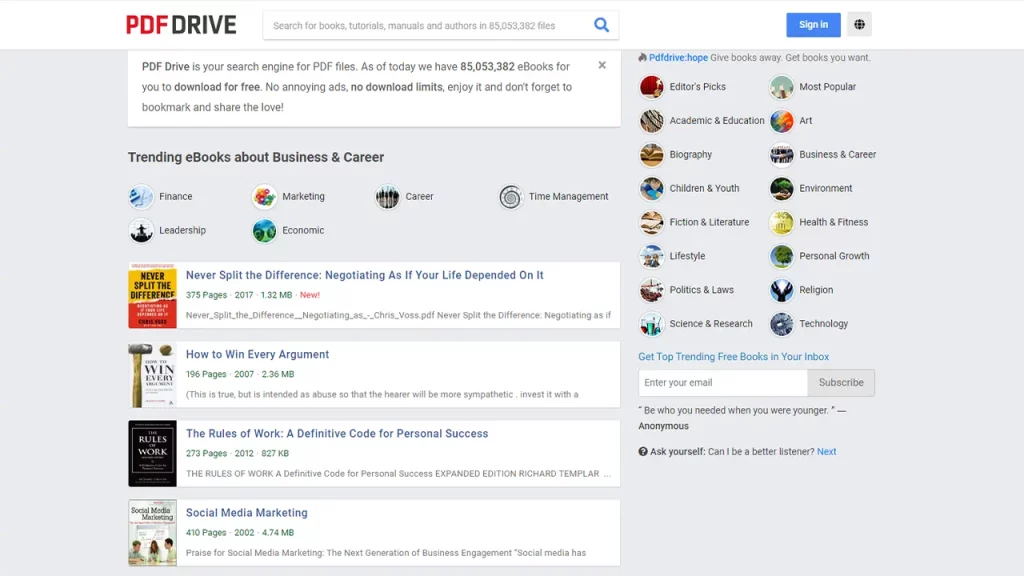Image resolution: width=1024 pixels, height=576 pixels.
Task: Open How to Win Every Argument cover
Action: tap(152, 375)
